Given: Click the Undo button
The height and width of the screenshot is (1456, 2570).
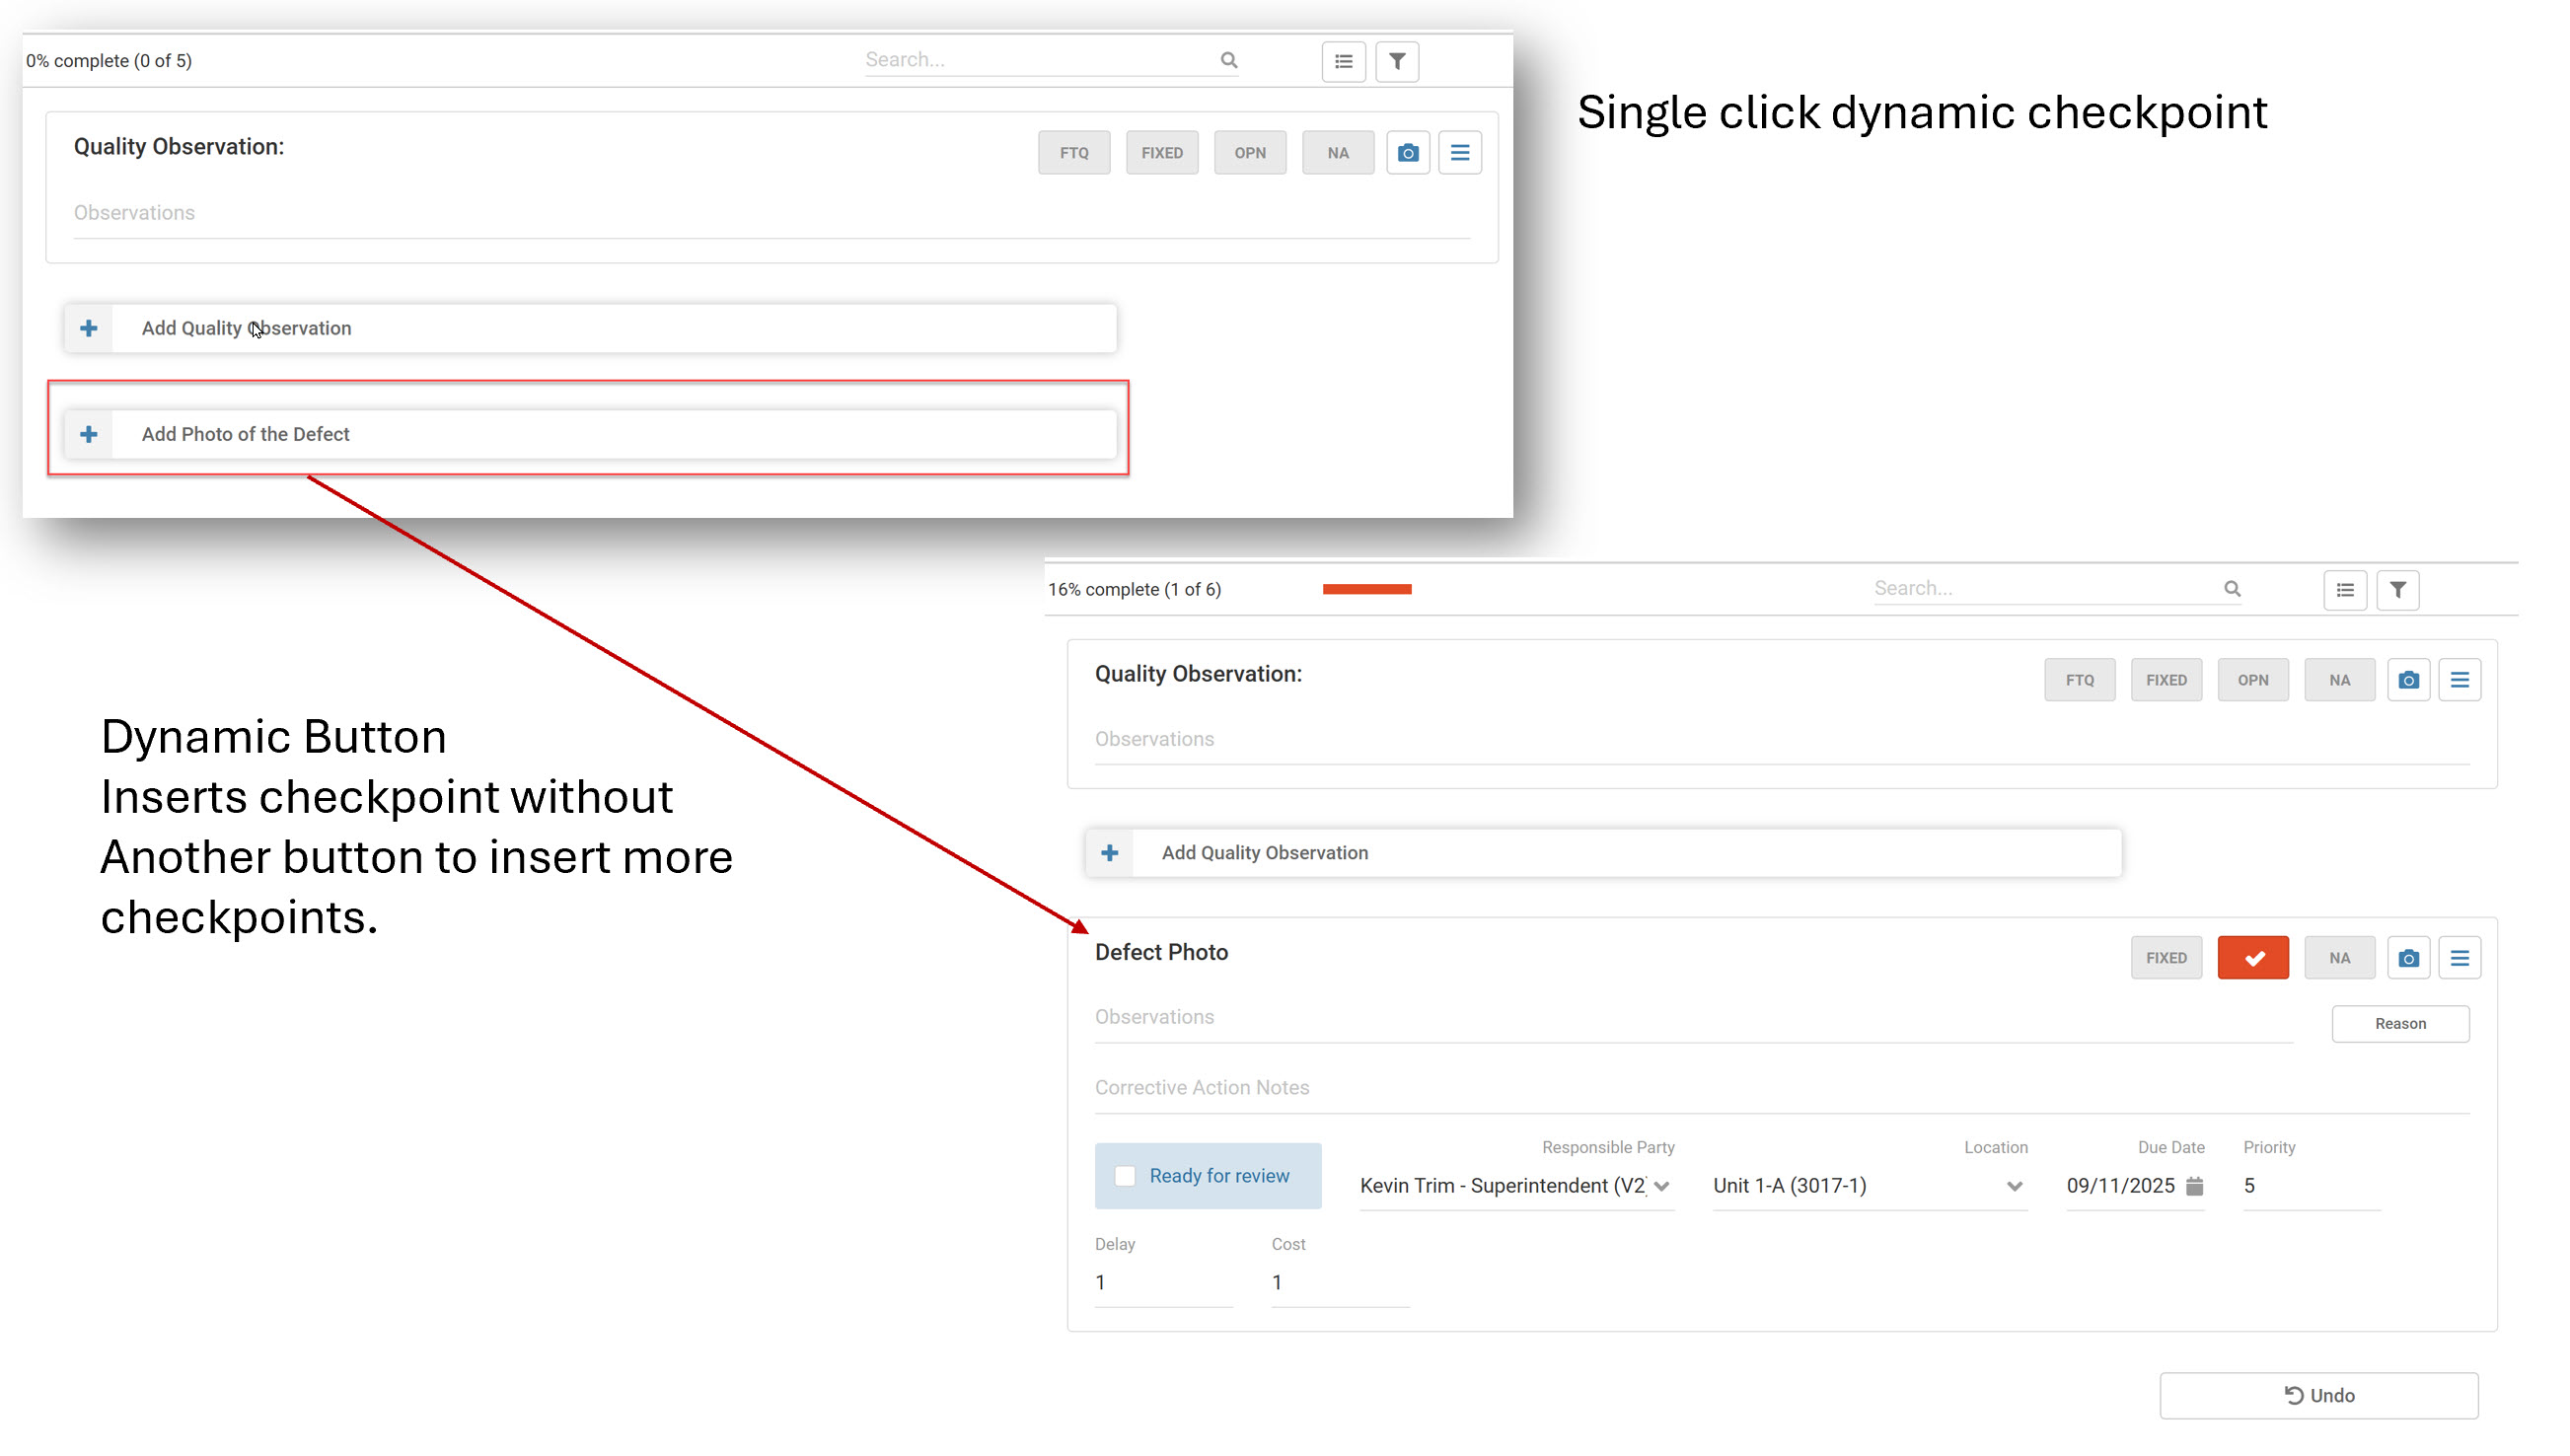Looking at the screenshot, I should [x=2319, y=1396].
